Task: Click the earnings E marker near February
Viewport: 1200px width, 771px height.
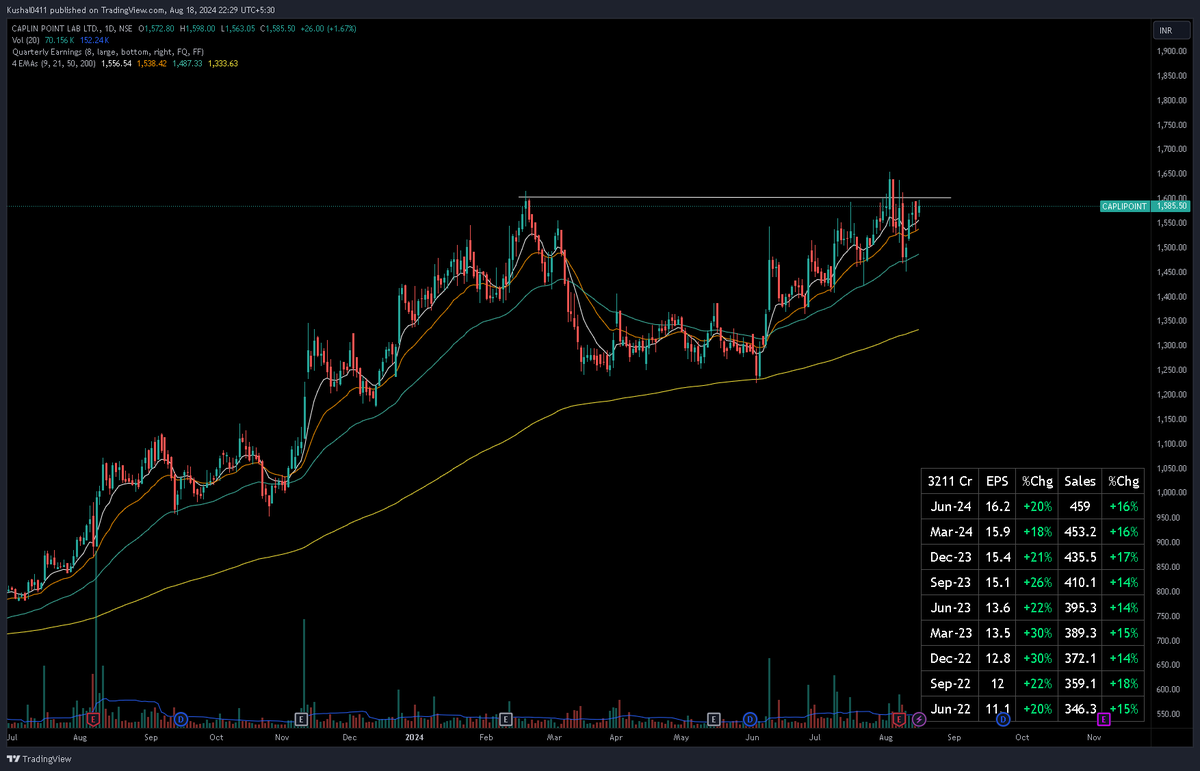Action: (506, 719)
